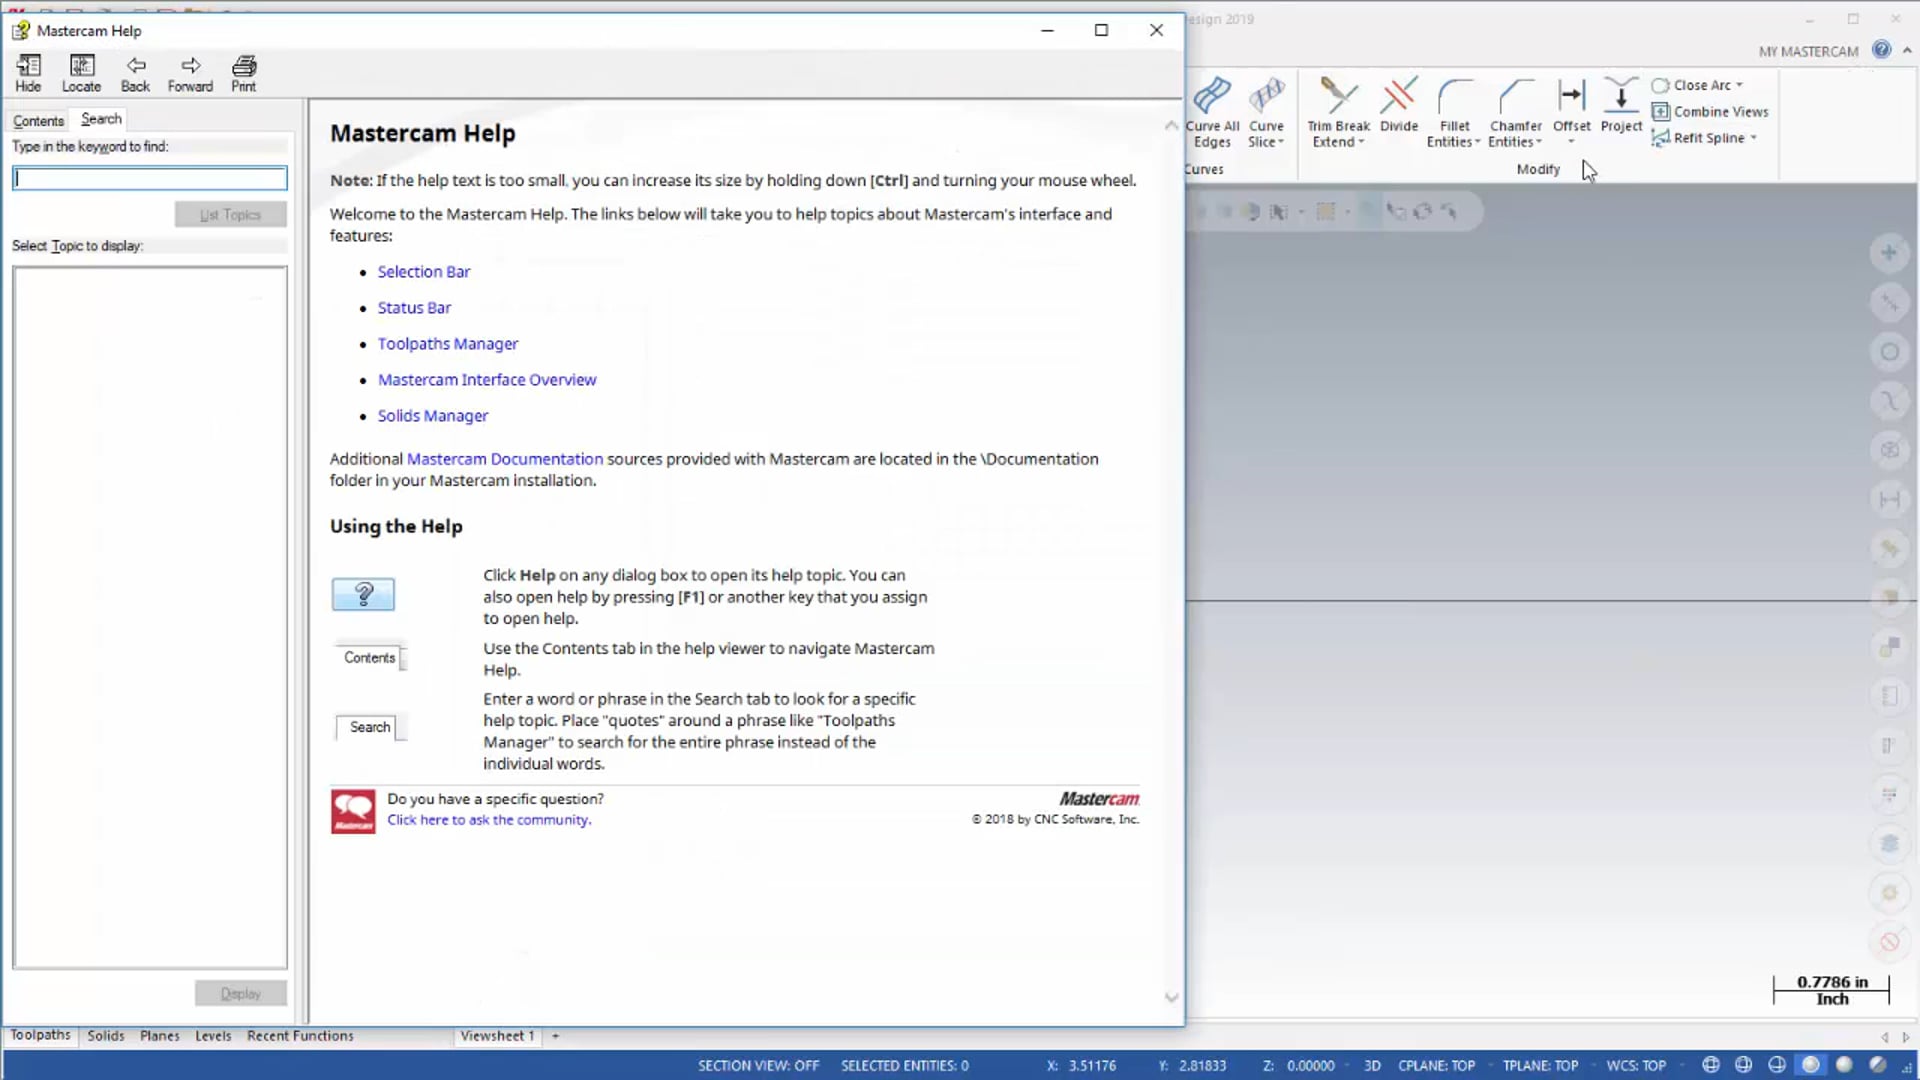
Task: Open the Toolpaths manager tab
Action: pyautogui.click(x=41, y=1035)
